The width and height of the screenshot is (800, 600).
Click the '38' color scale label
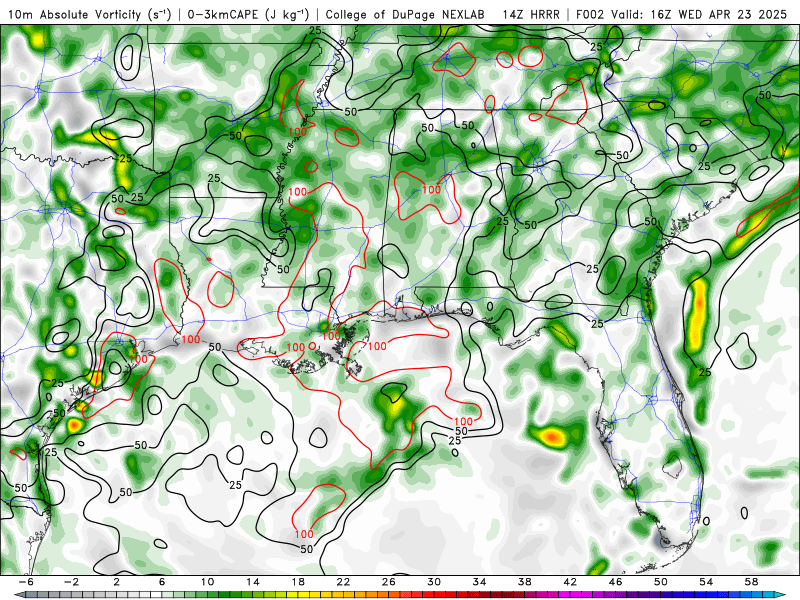[525, 582]
